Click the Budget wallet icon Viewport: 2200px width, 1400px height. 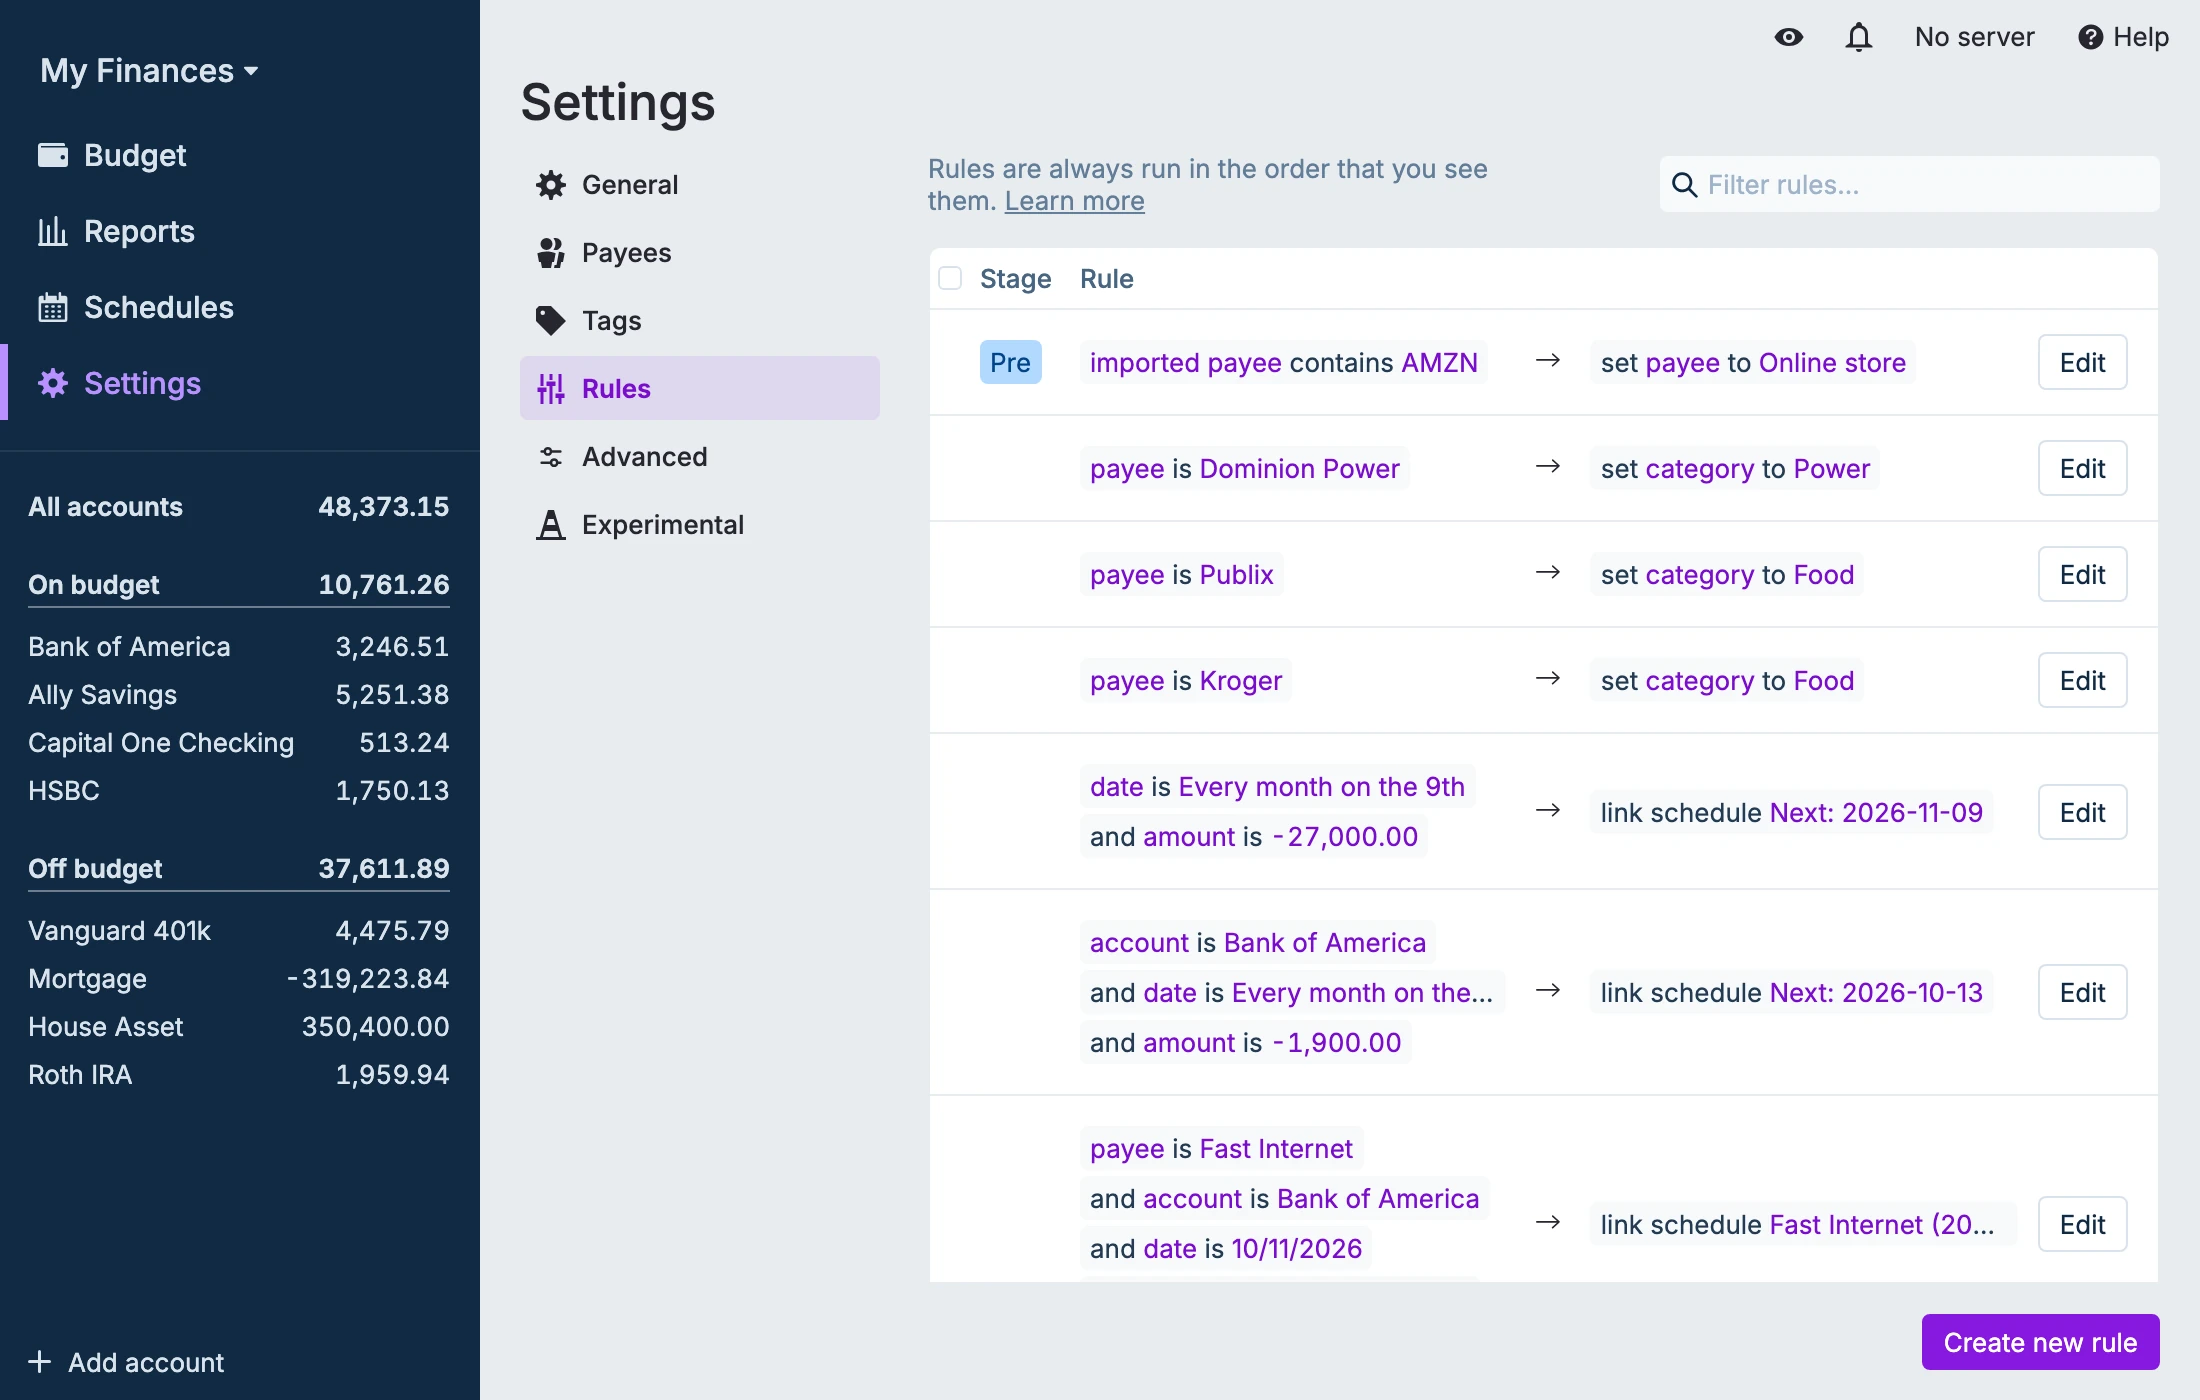(53, 155)
